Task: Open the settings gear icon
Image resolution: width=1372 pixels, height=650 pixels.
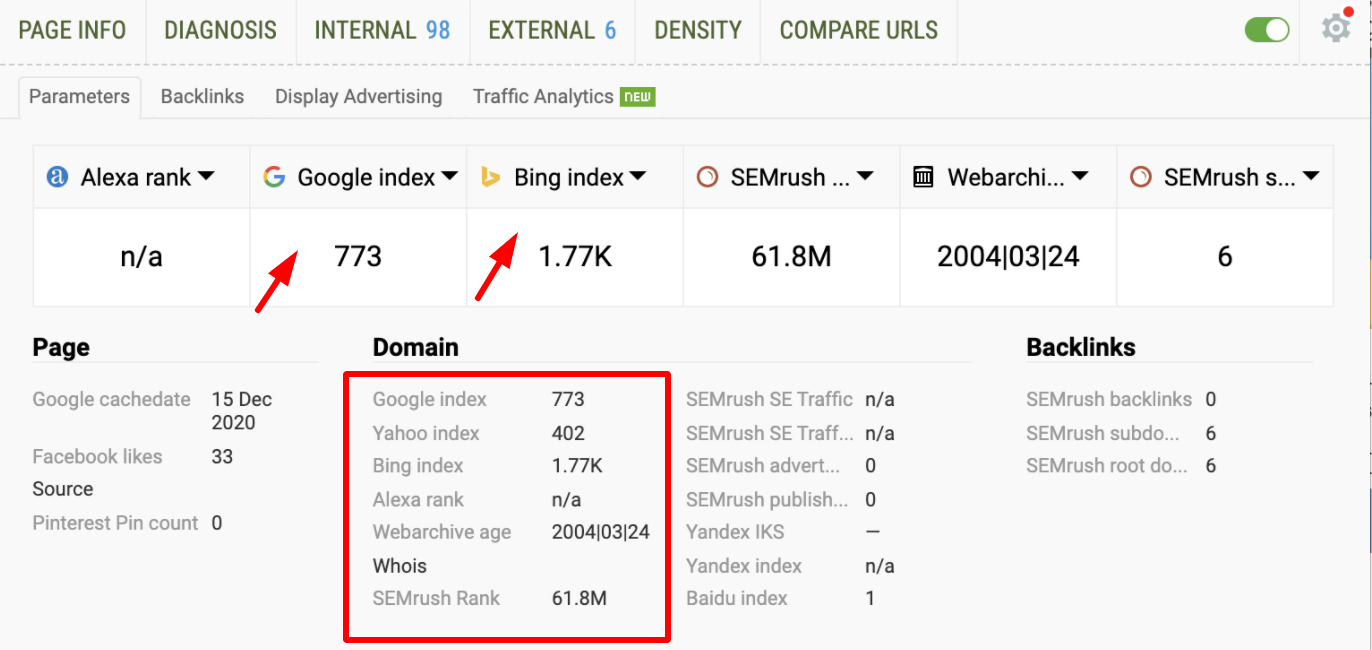Action: coord(1336,28)
